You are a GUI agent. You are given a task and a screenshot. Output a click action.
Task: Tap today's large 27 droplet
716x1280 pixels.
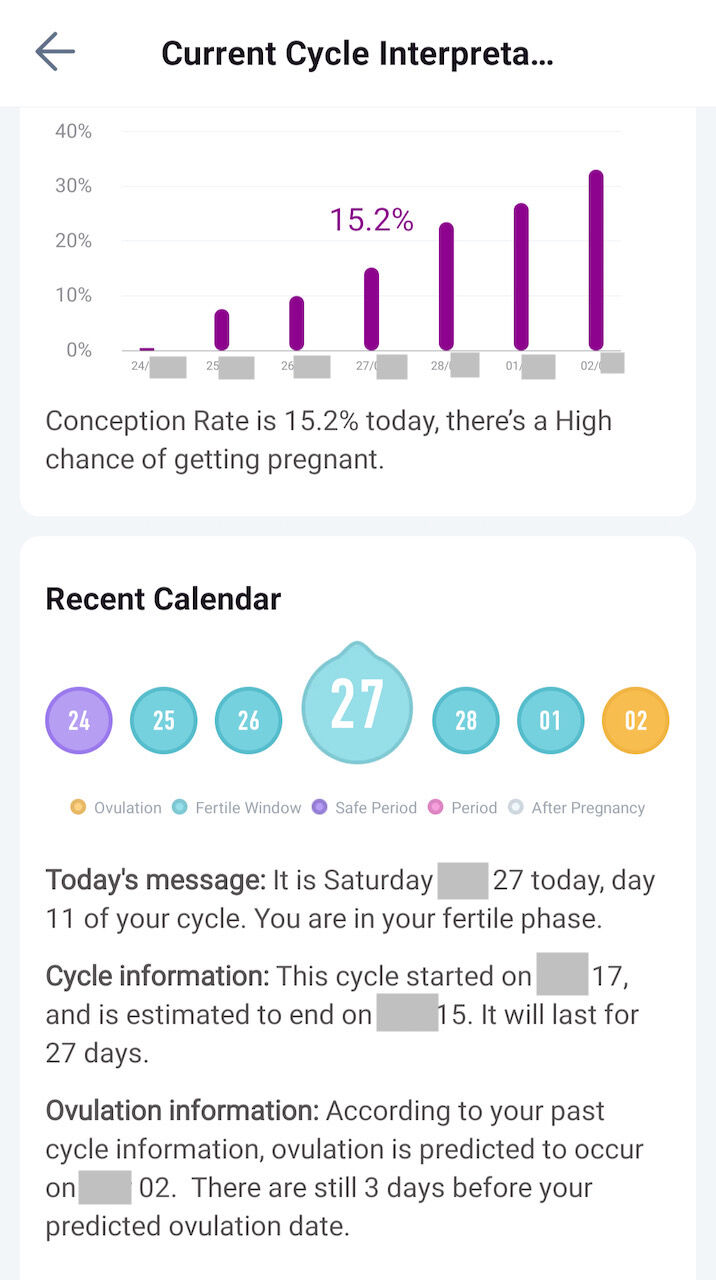coord(357,705)
